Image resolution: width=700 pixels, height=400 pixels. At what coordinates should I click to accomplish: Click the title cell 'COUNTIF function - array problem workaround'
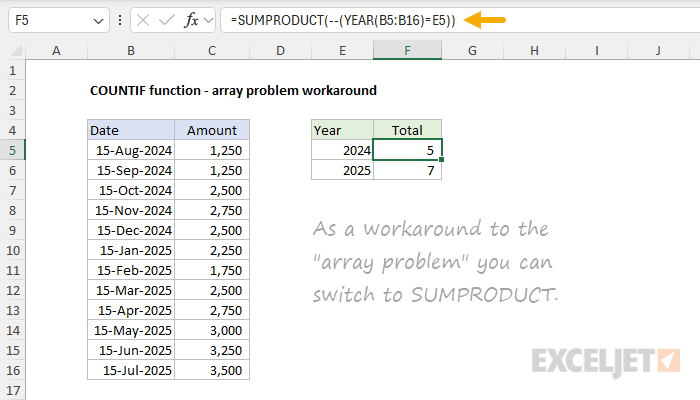(233, 91)
